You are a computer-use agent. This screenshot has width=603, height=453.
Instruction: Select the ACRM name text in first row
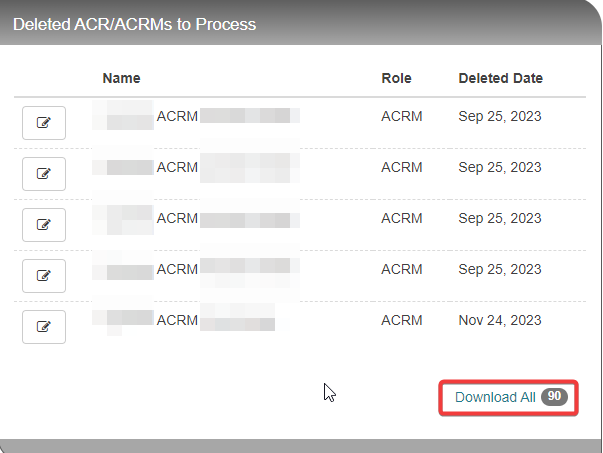coord(177,116)
